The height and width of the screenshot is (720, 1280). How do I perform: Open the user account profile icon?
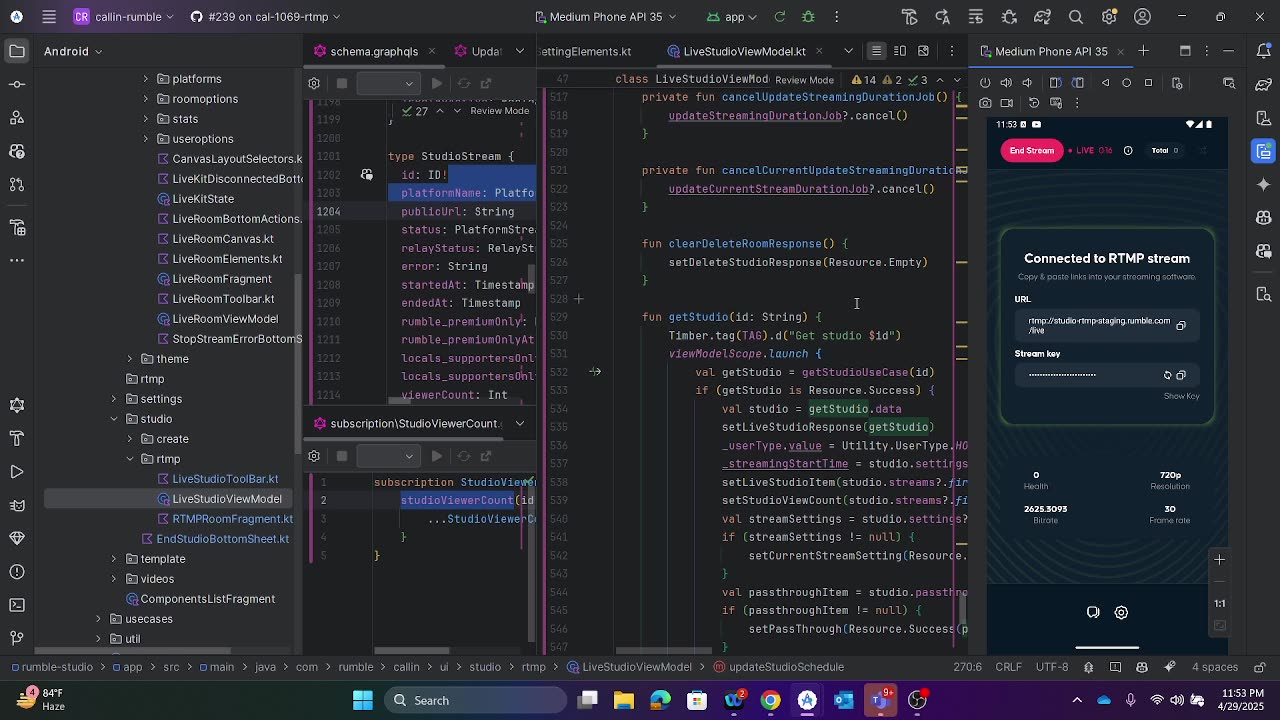pos(1142,17)
